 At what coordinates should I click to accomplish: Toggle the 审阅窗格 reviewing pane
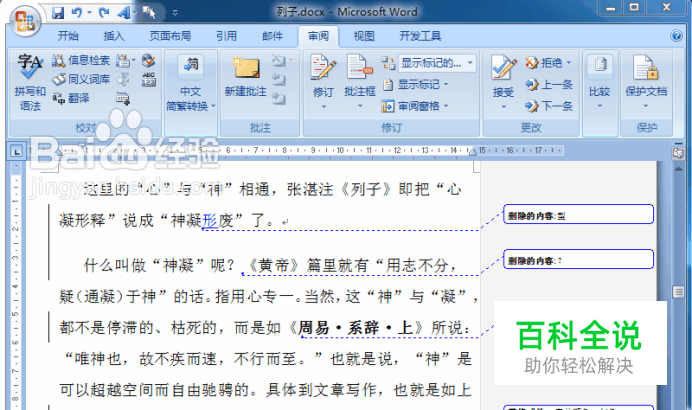coord(410,106)
